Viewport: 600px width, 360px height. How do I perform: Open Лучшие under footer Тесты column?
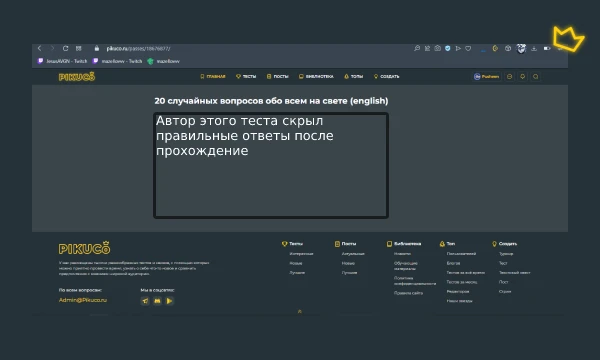click(297, 273)
